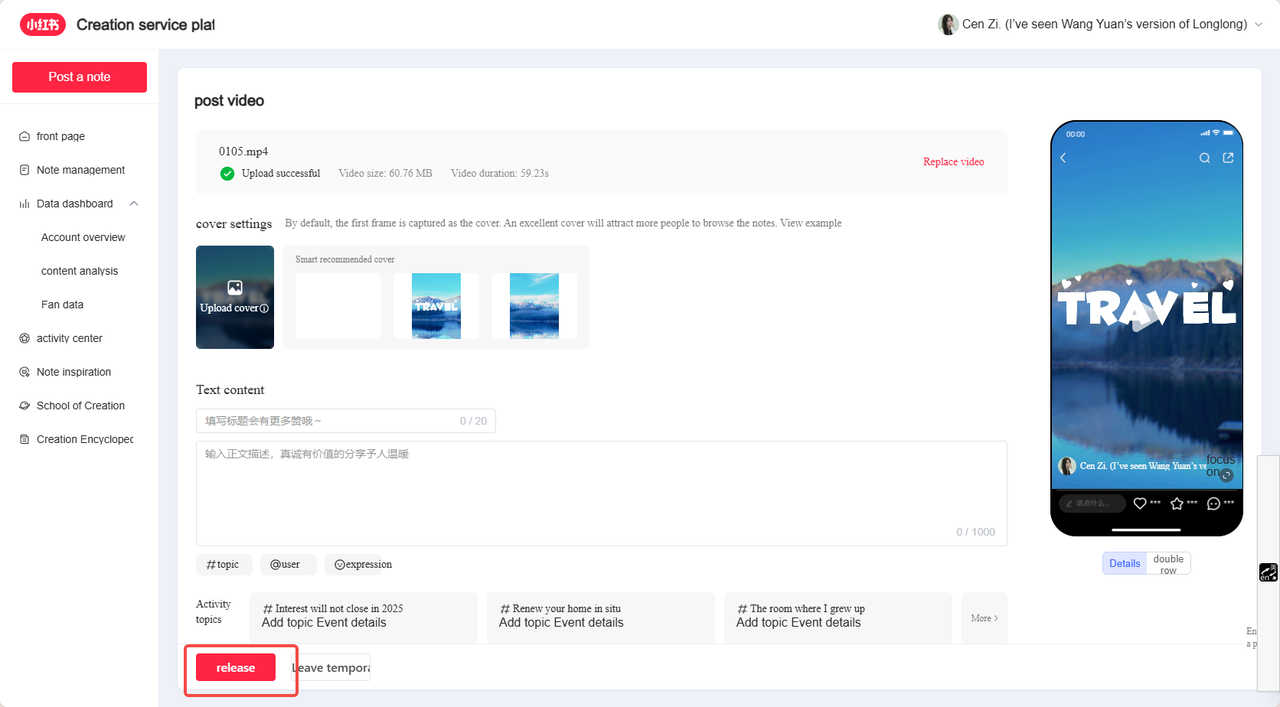Image resolution: width=1280 pixels, height=707 pixels.
Task: Click the body description text area
Action: (601, 493)
